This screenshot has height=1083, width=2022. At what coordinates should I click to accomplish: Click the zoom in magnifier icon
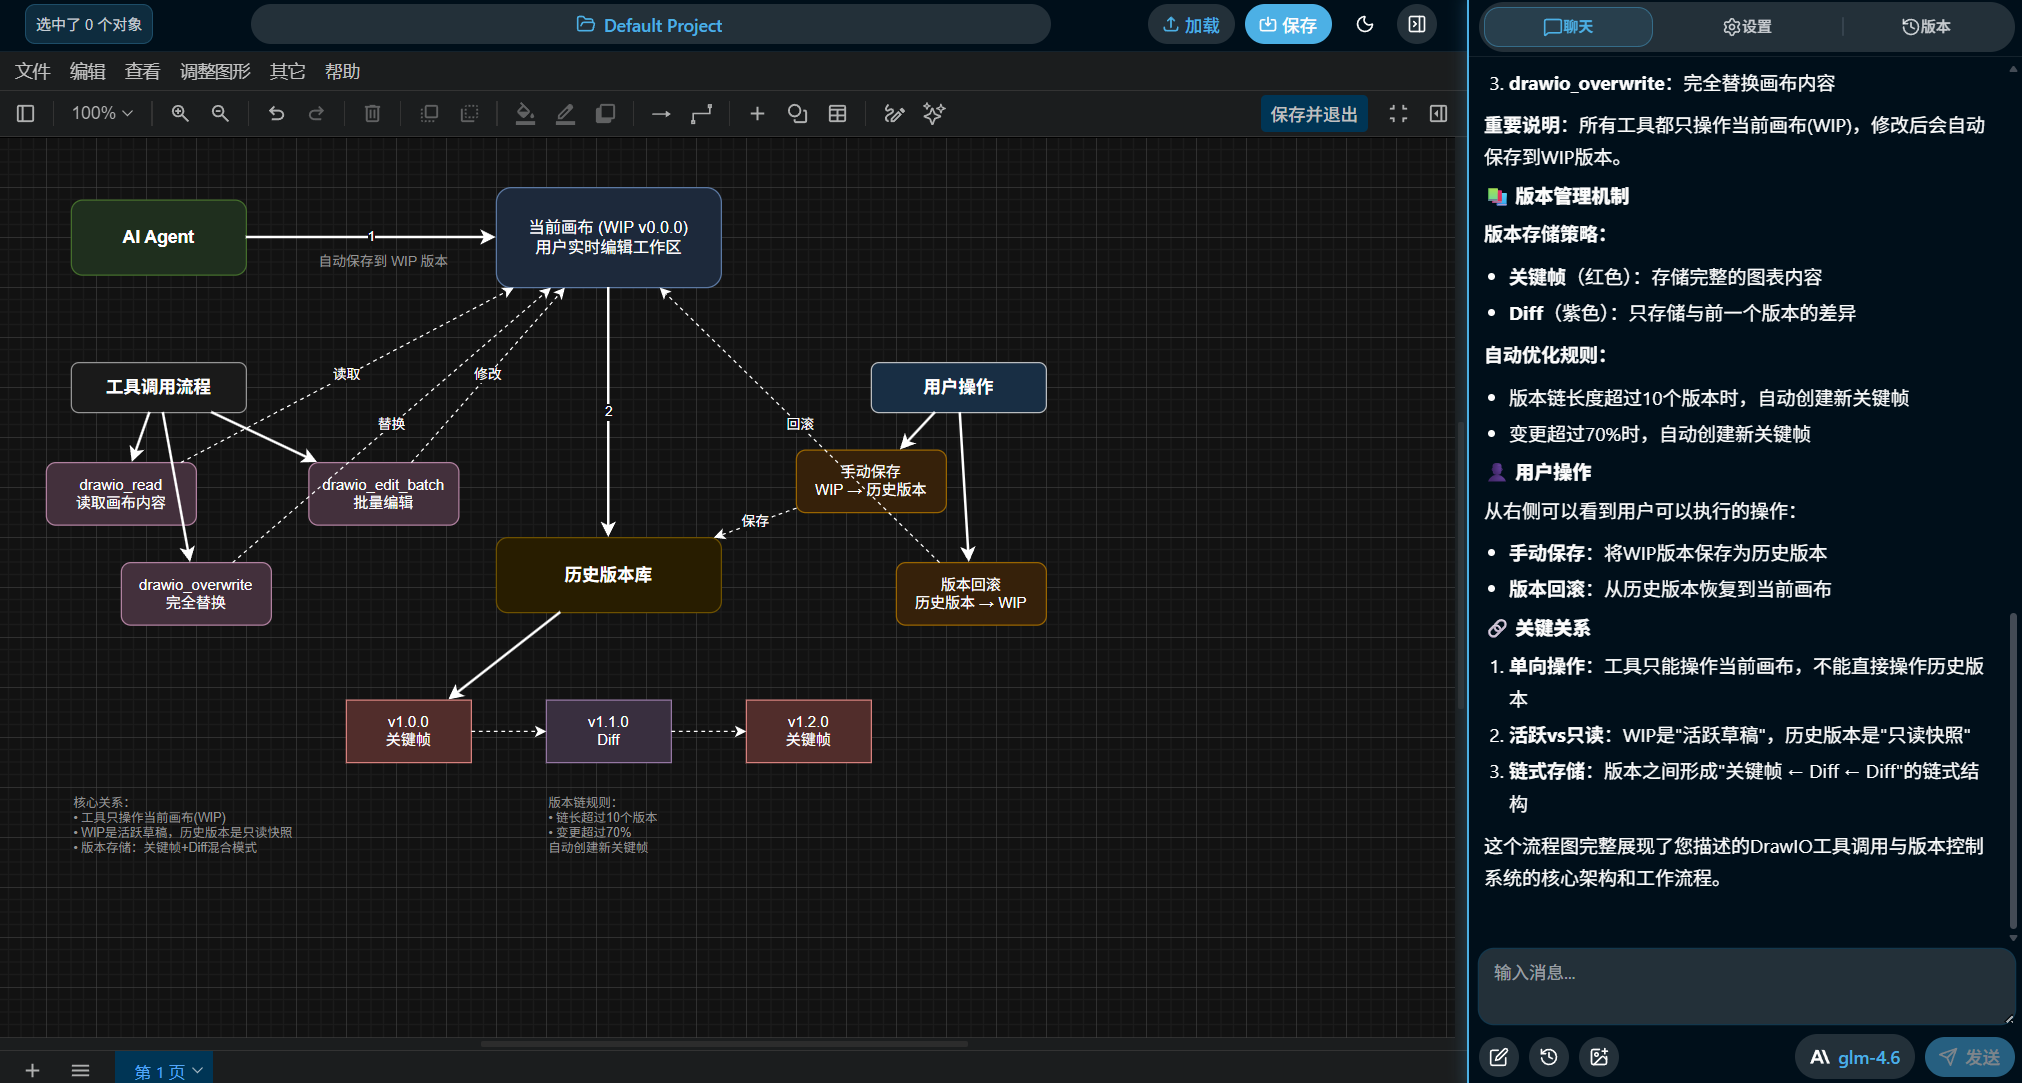coord(180,114)
